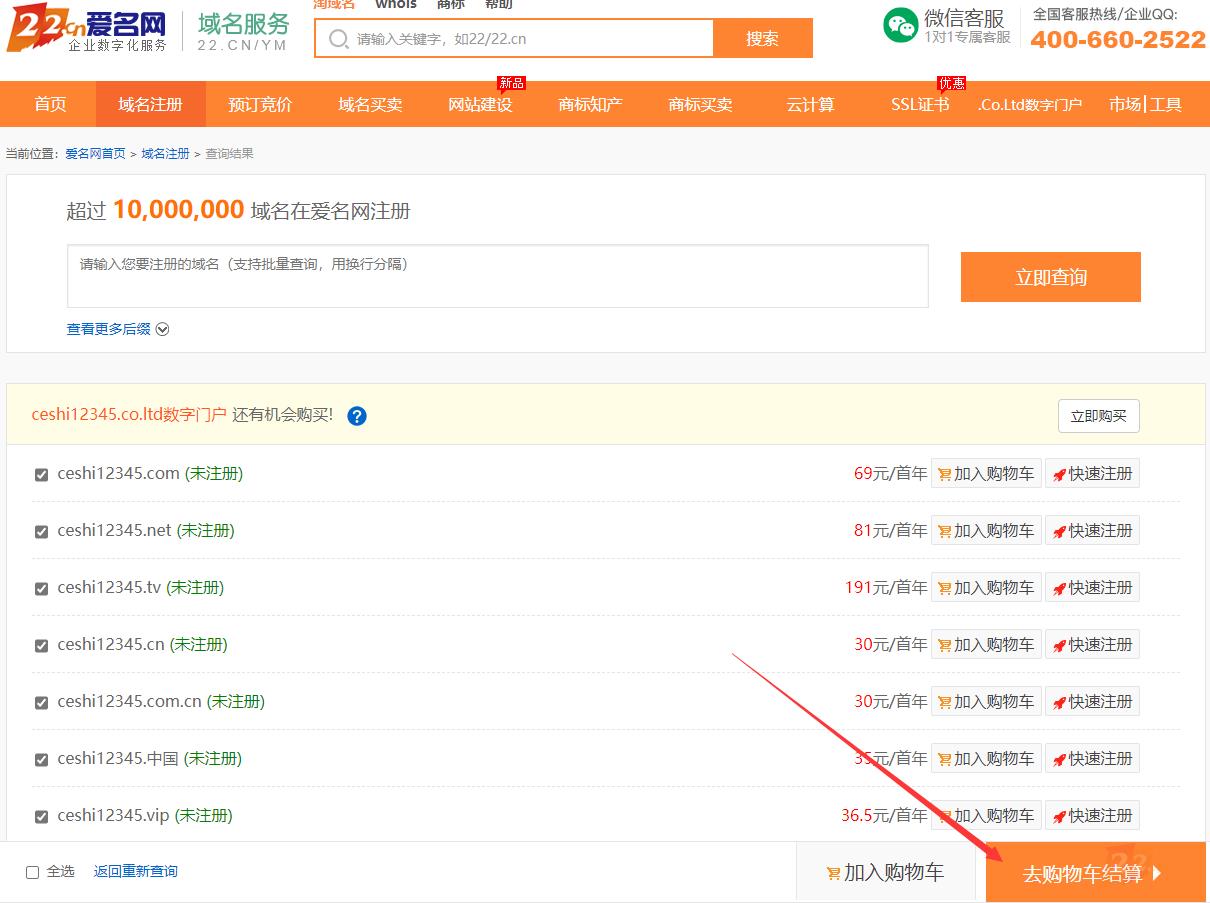Screen dimensions: 1210x903
Task: Open the 云计算 navigation menu
Action: pos(810,105)
